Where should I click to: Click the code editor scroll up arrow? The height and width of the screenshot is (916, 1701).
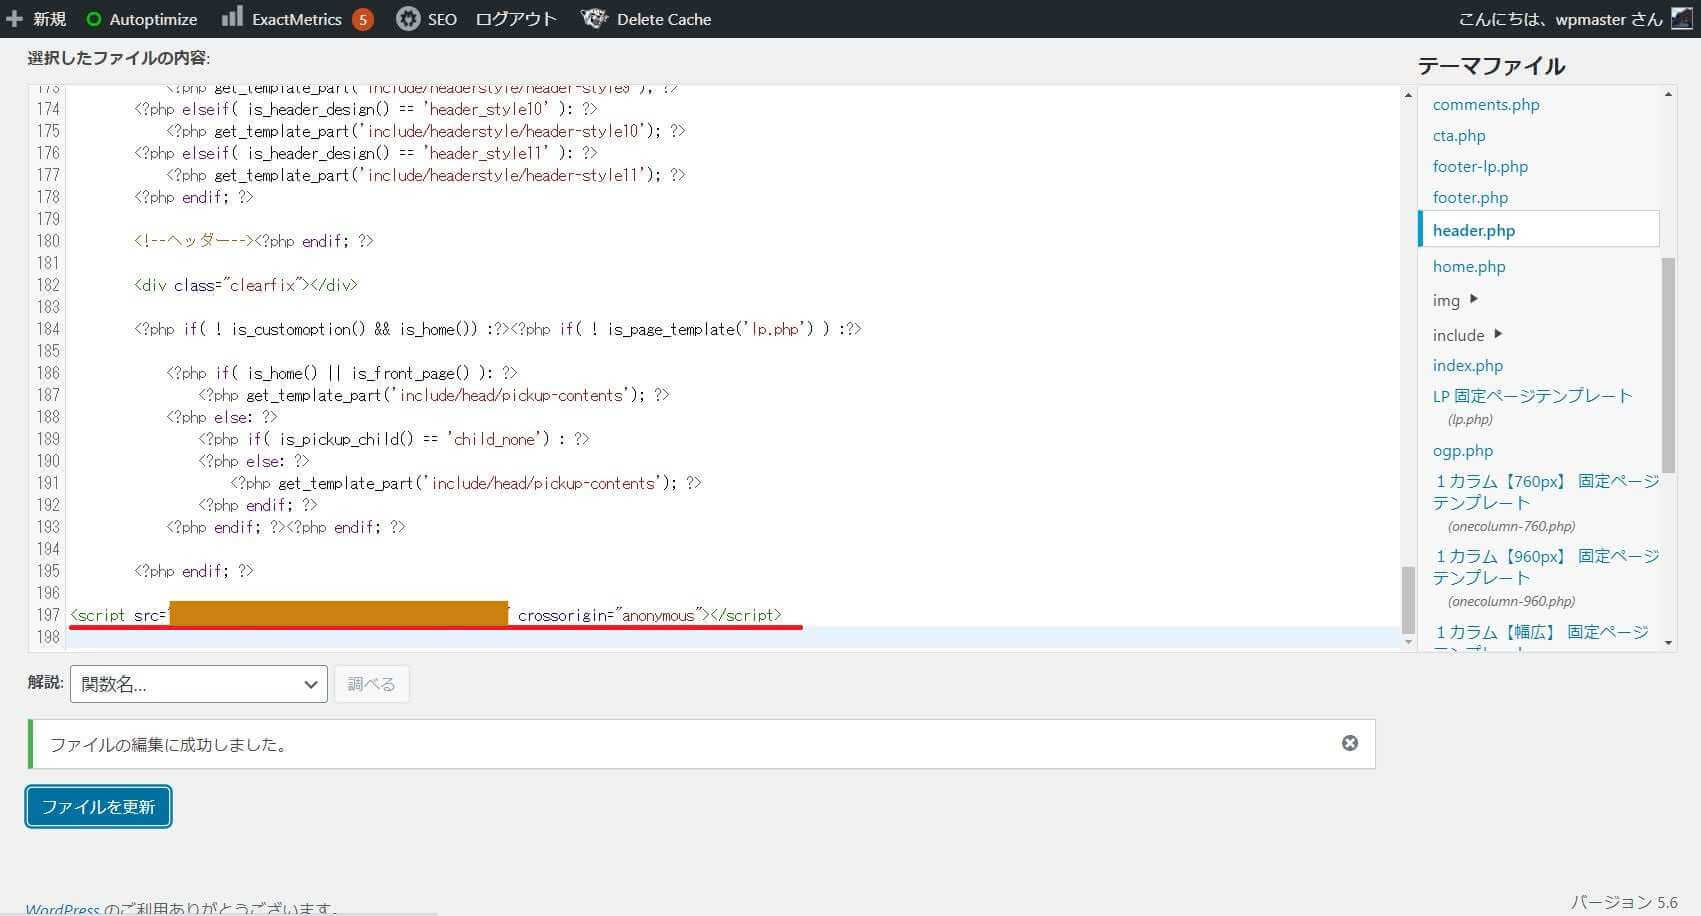point(1408,95)
